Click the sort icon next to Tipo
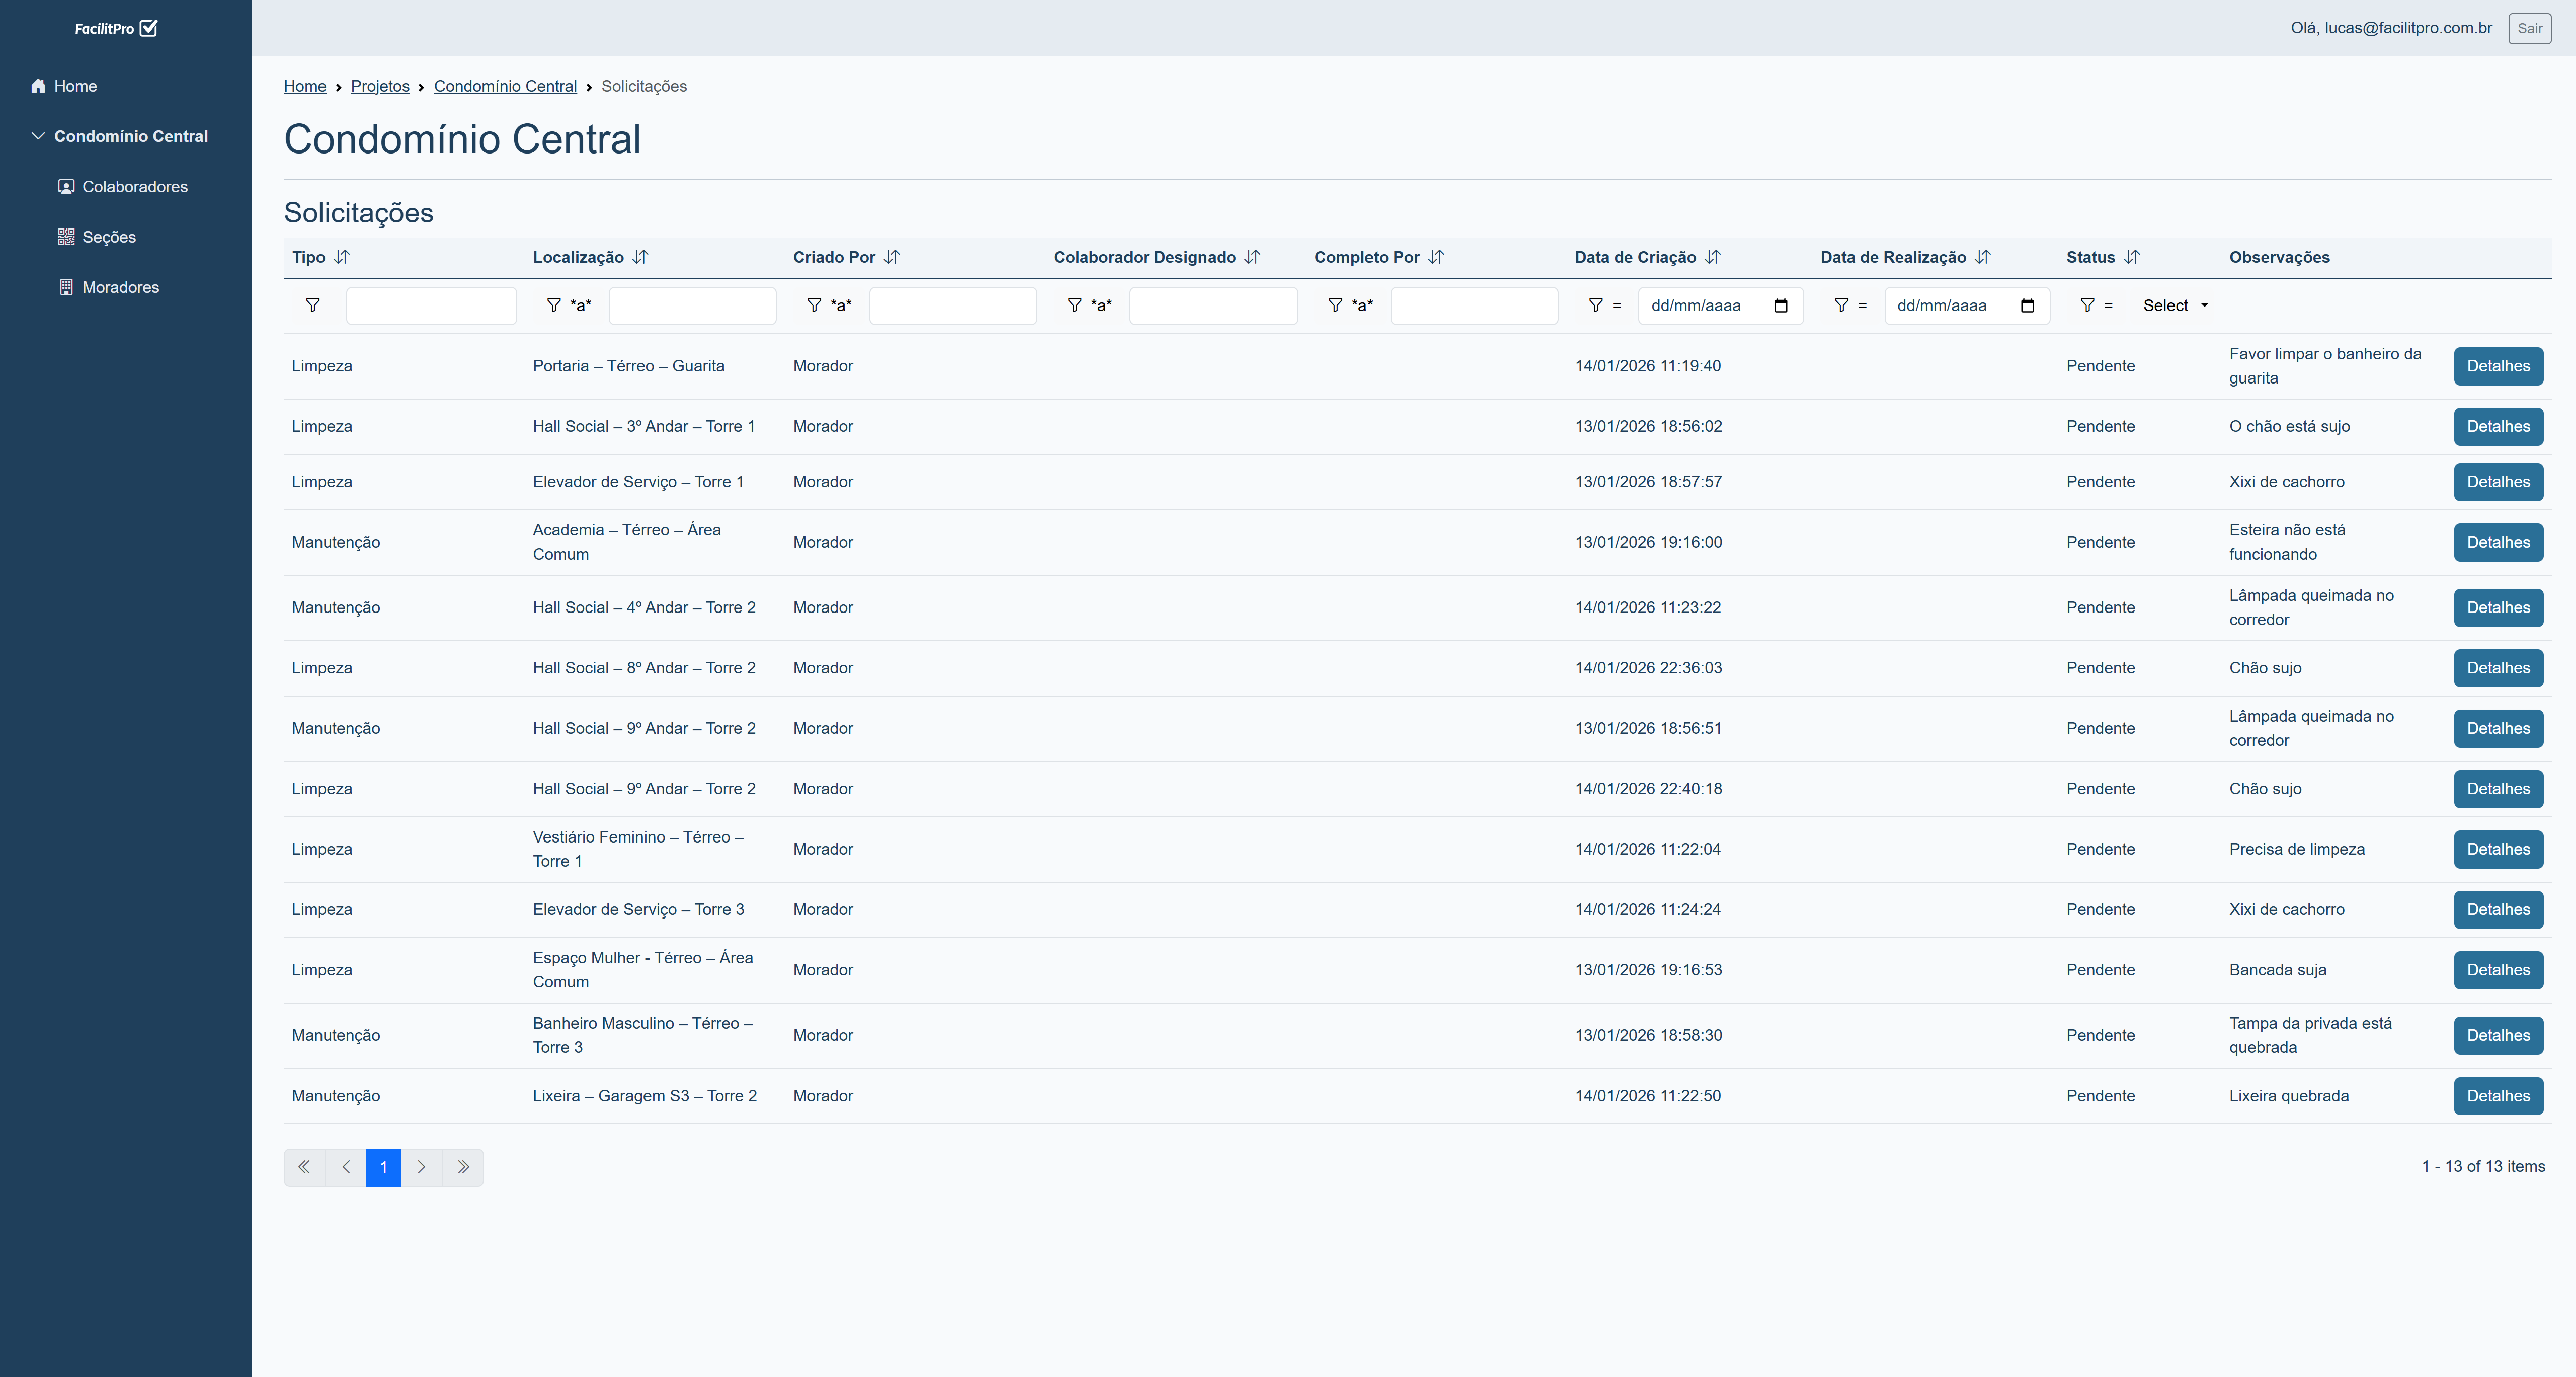 click(x=342, y=257)
